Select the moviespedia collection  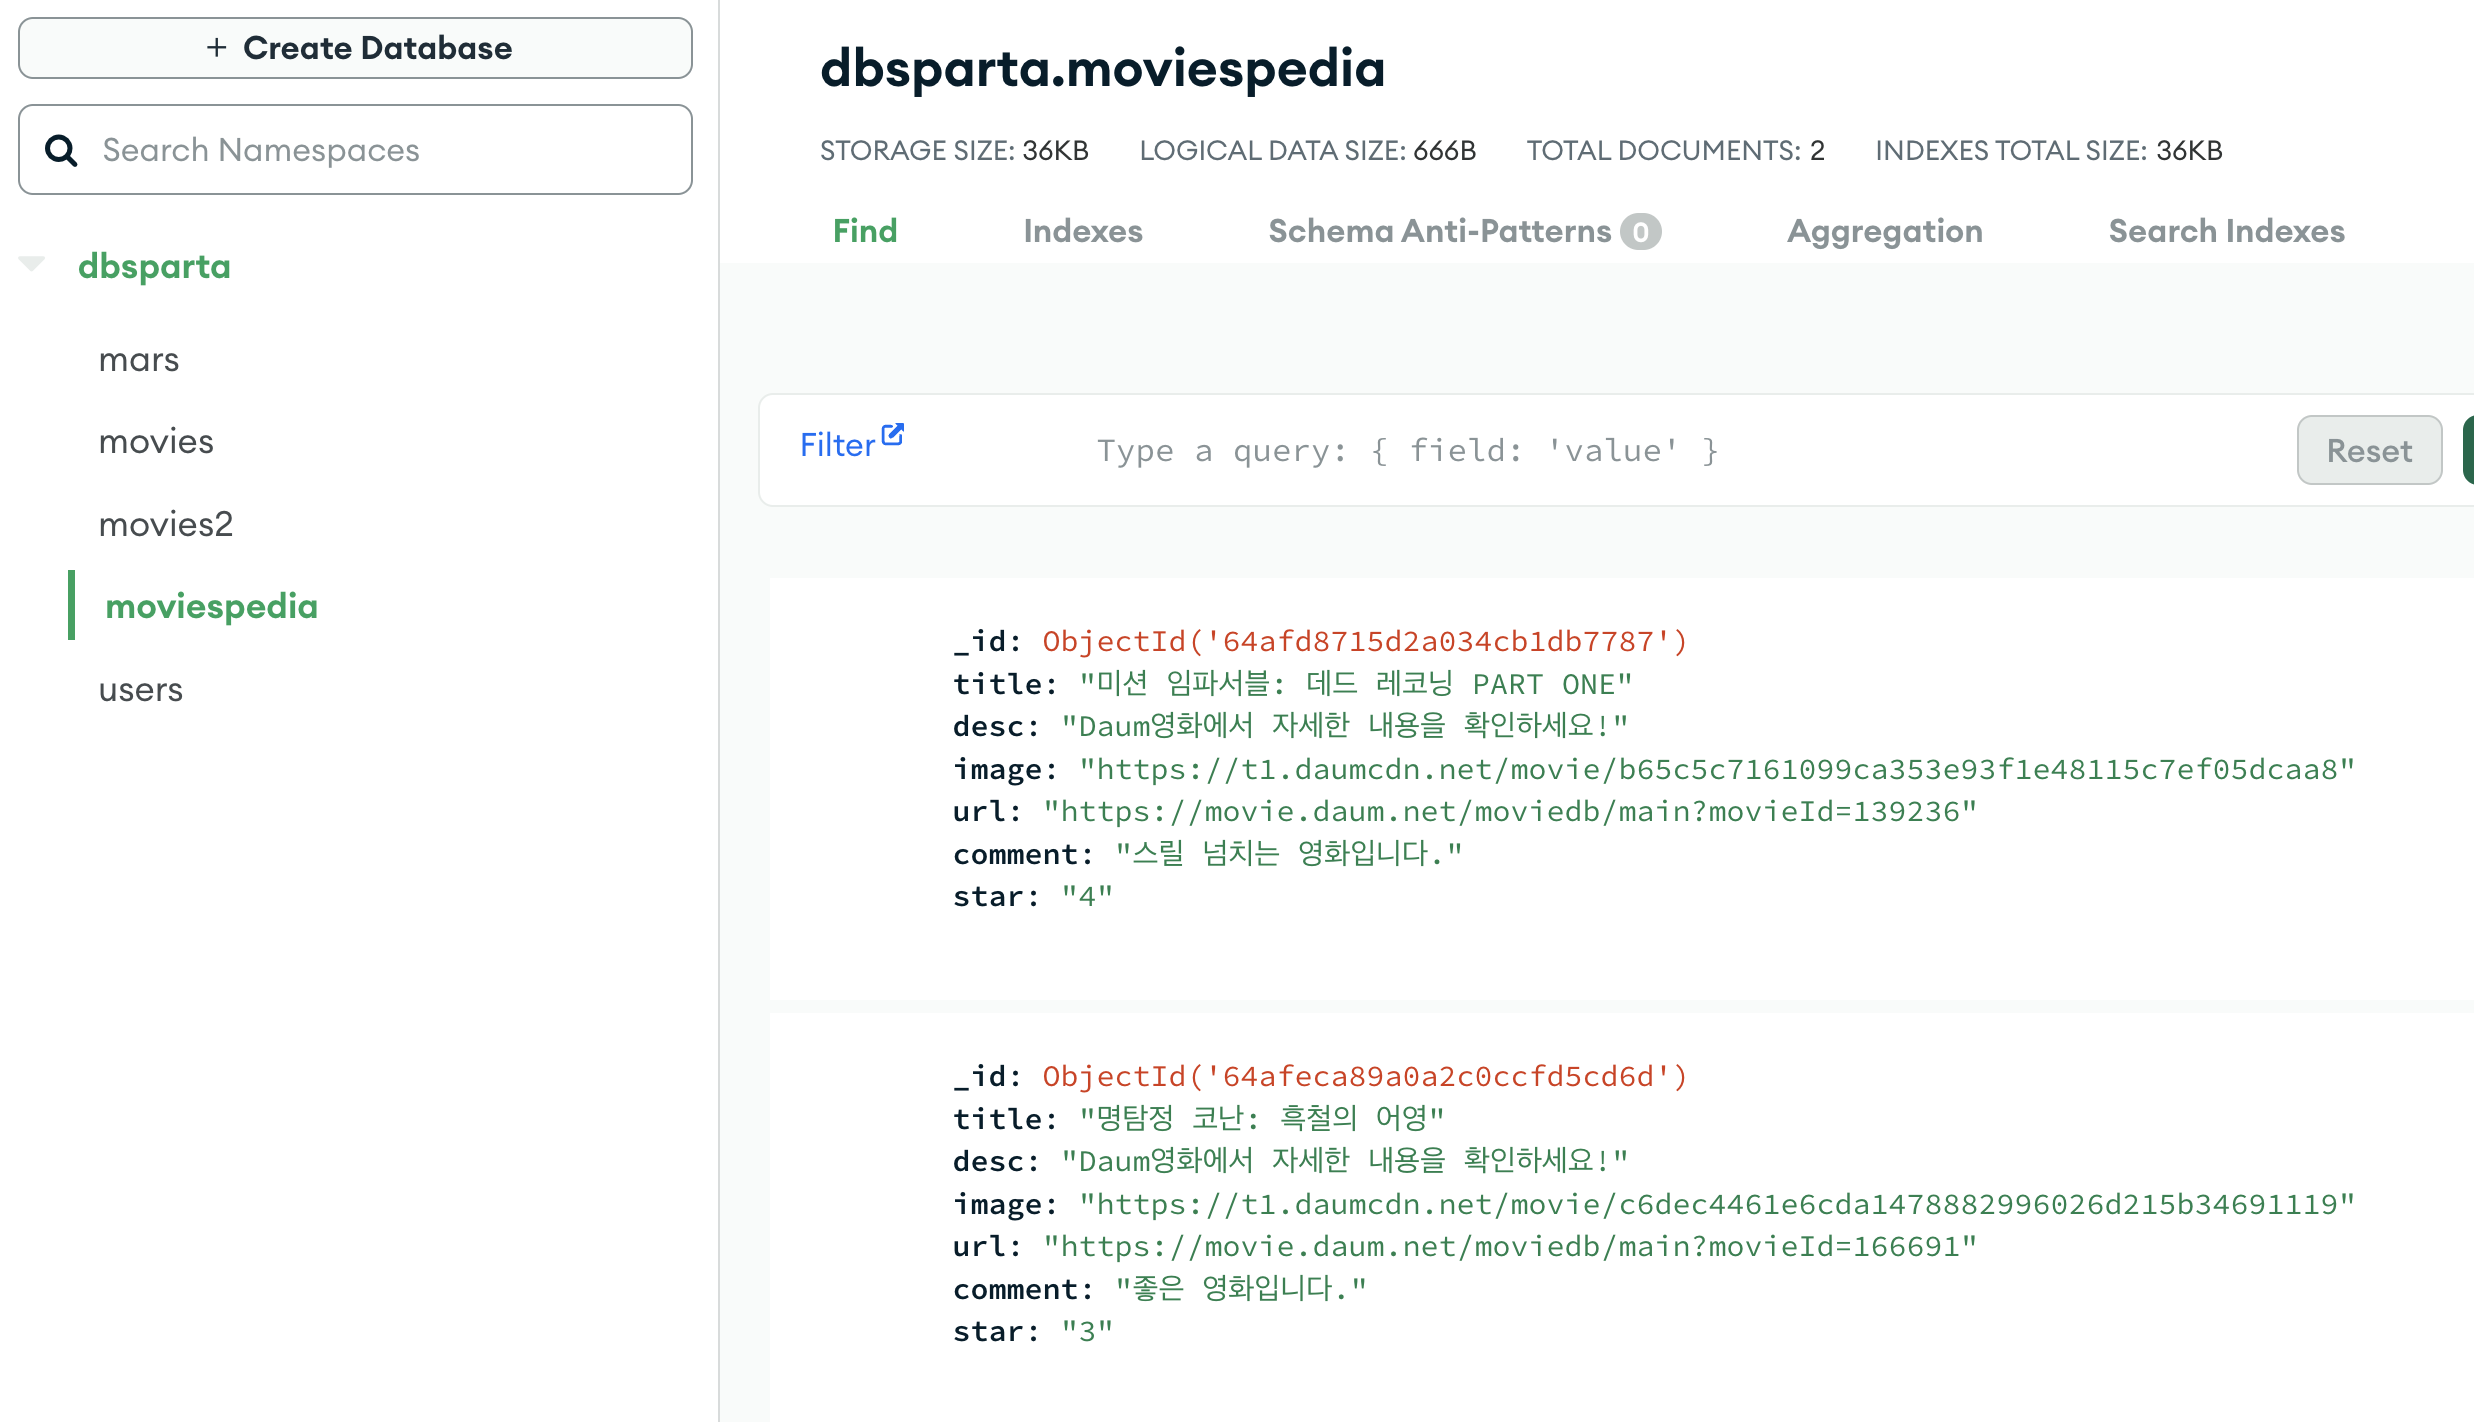[x=211, y=606]
